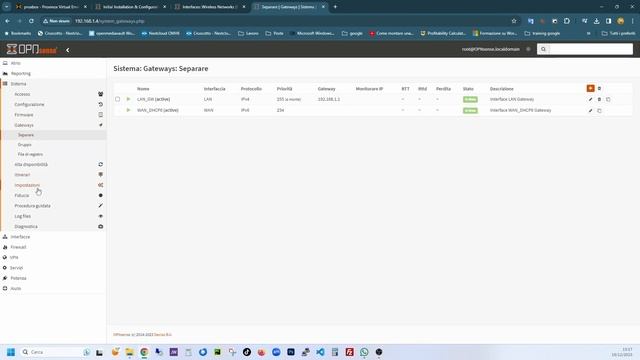The width and height of the screenshot is (640, 360).
Task: Click the Deciso B.V. footer link
Action: pos(163,335)
